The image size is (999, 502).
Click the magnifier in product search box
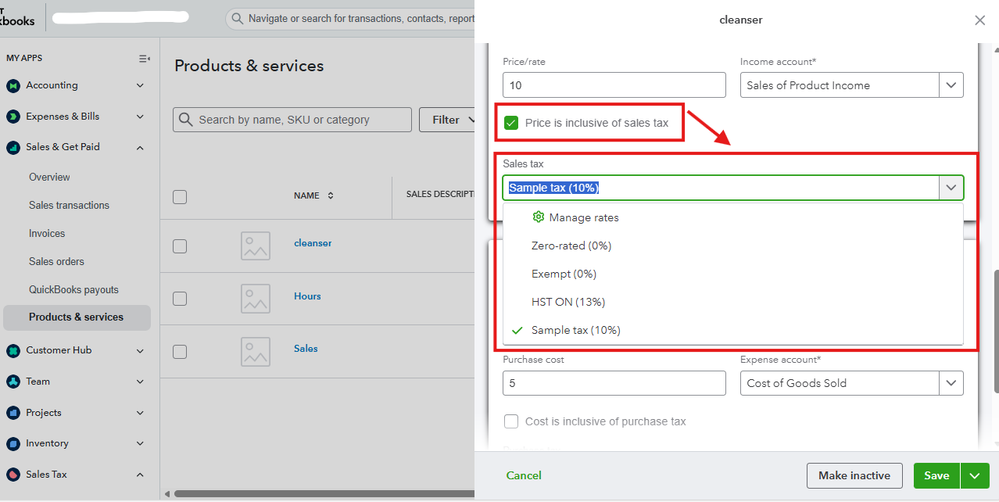coord(185,120)
